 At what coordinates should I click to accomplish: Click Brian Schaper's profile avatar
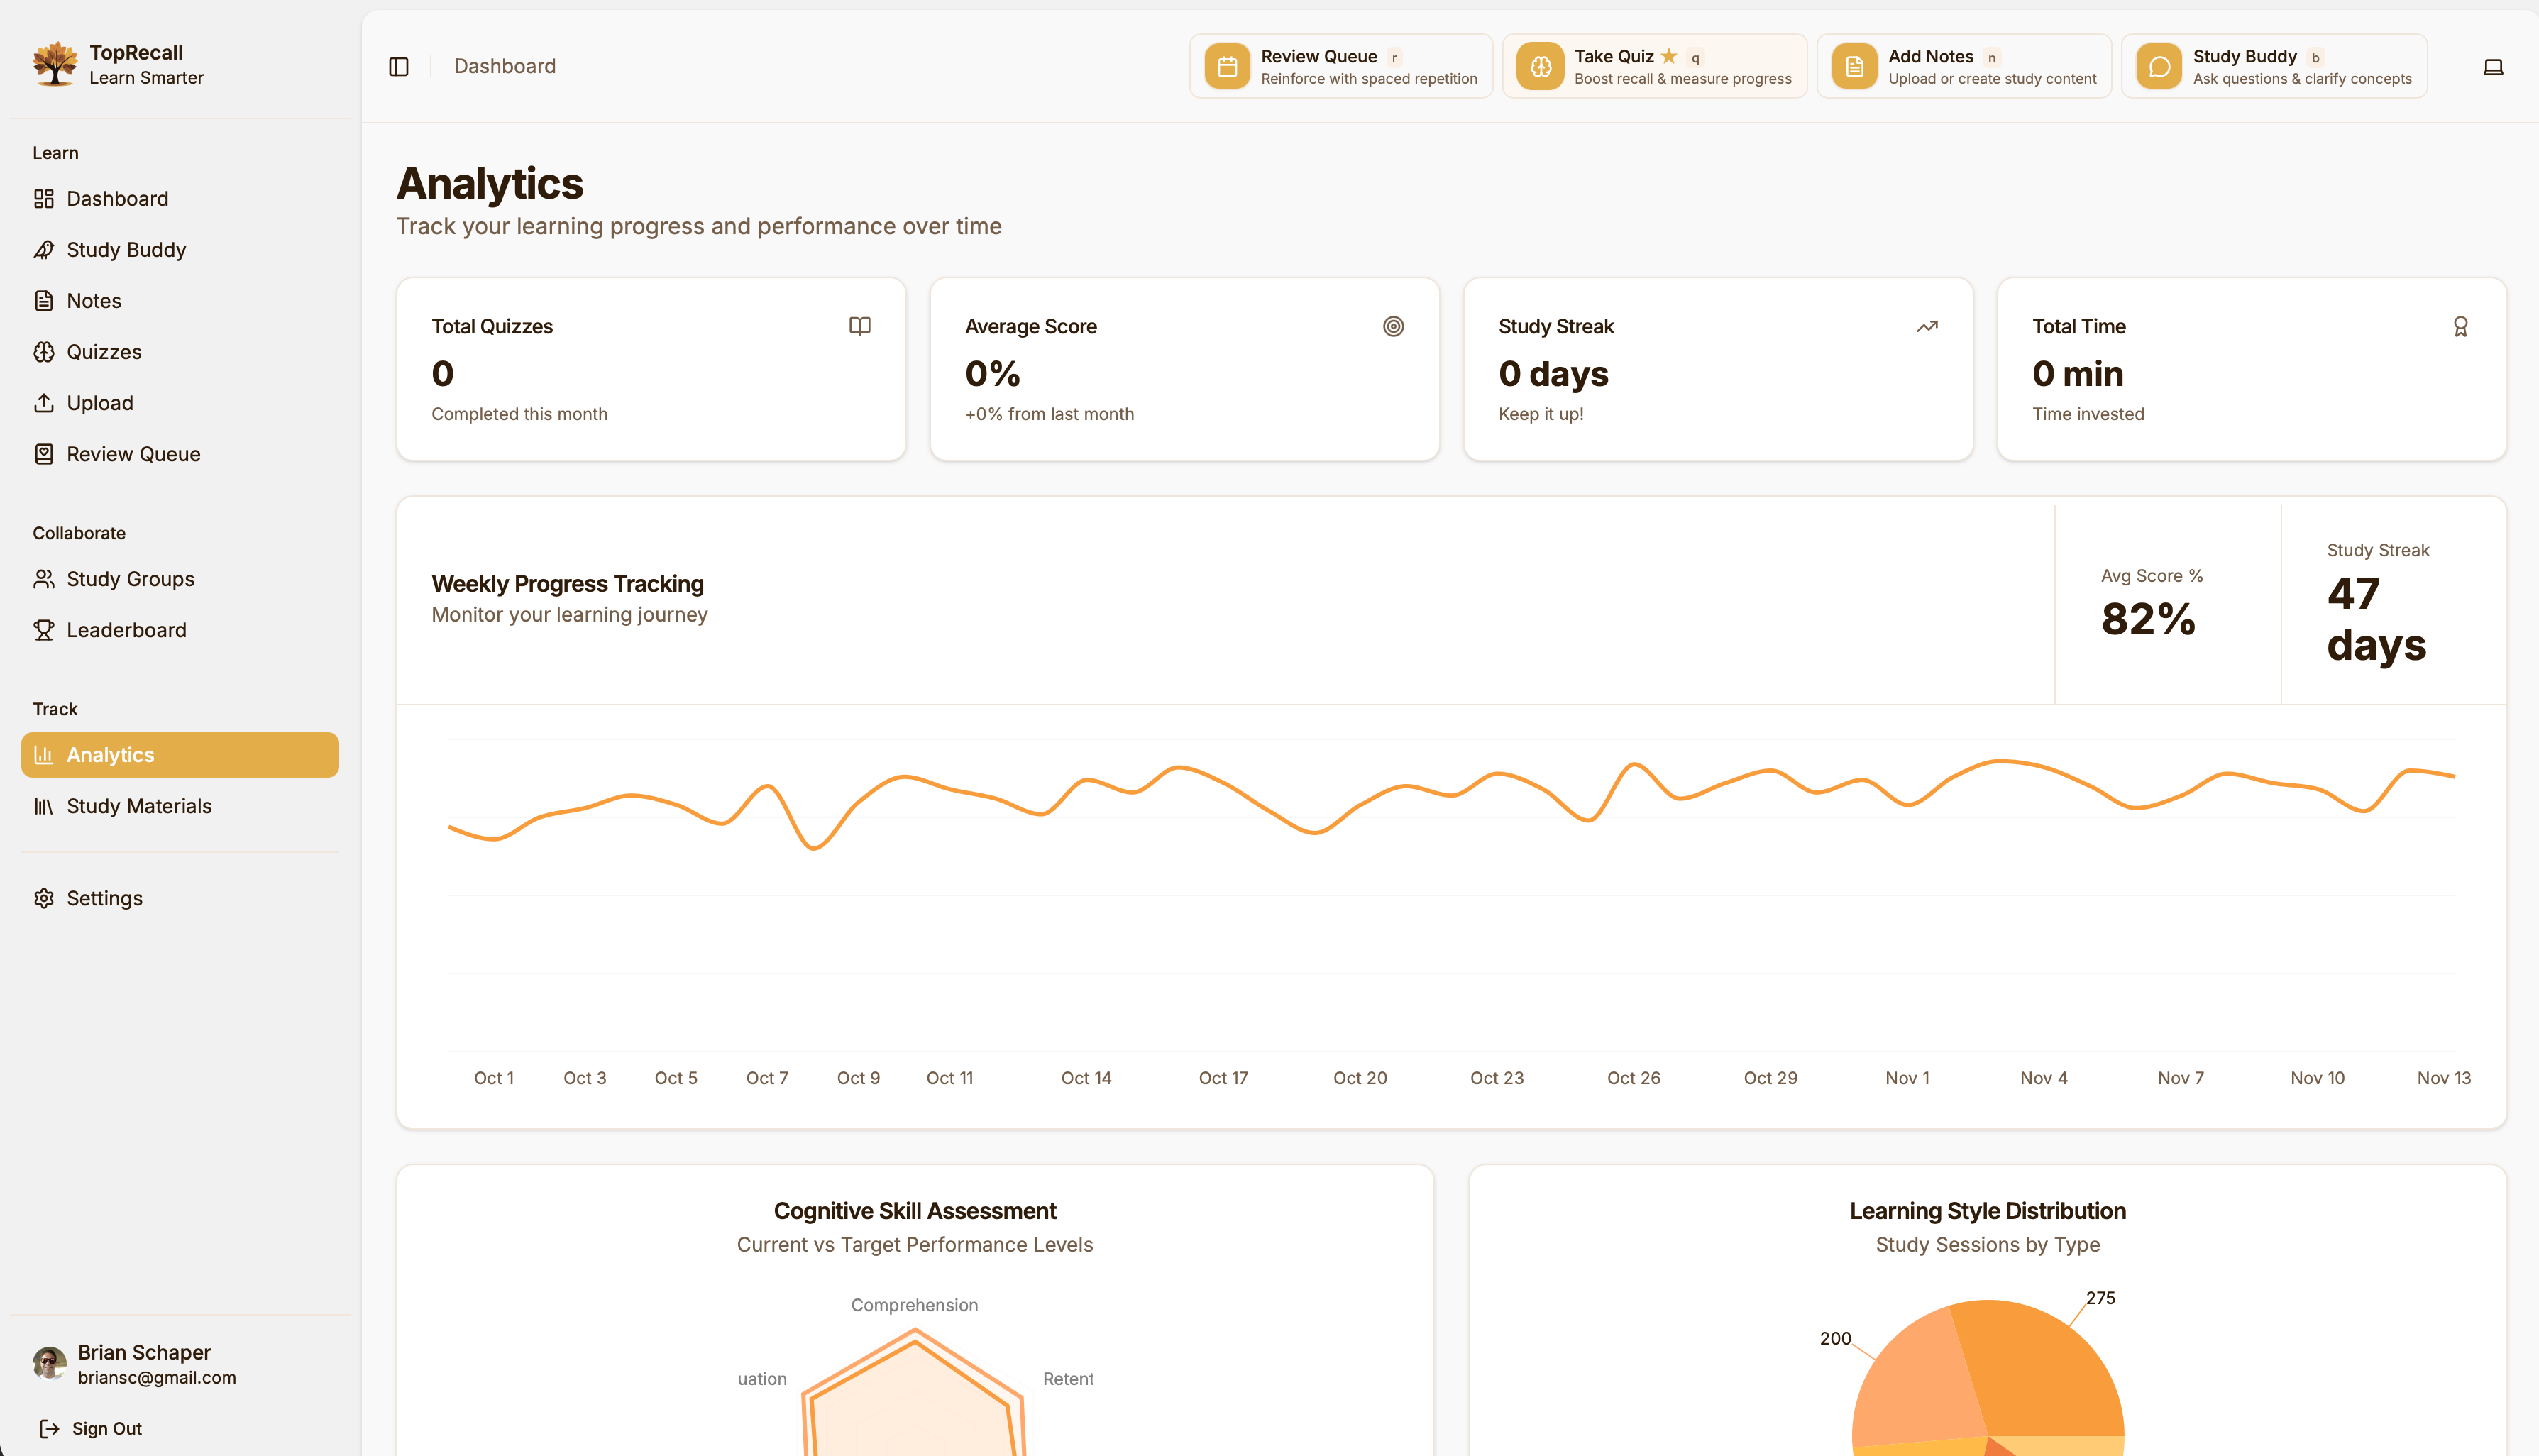49,1362
